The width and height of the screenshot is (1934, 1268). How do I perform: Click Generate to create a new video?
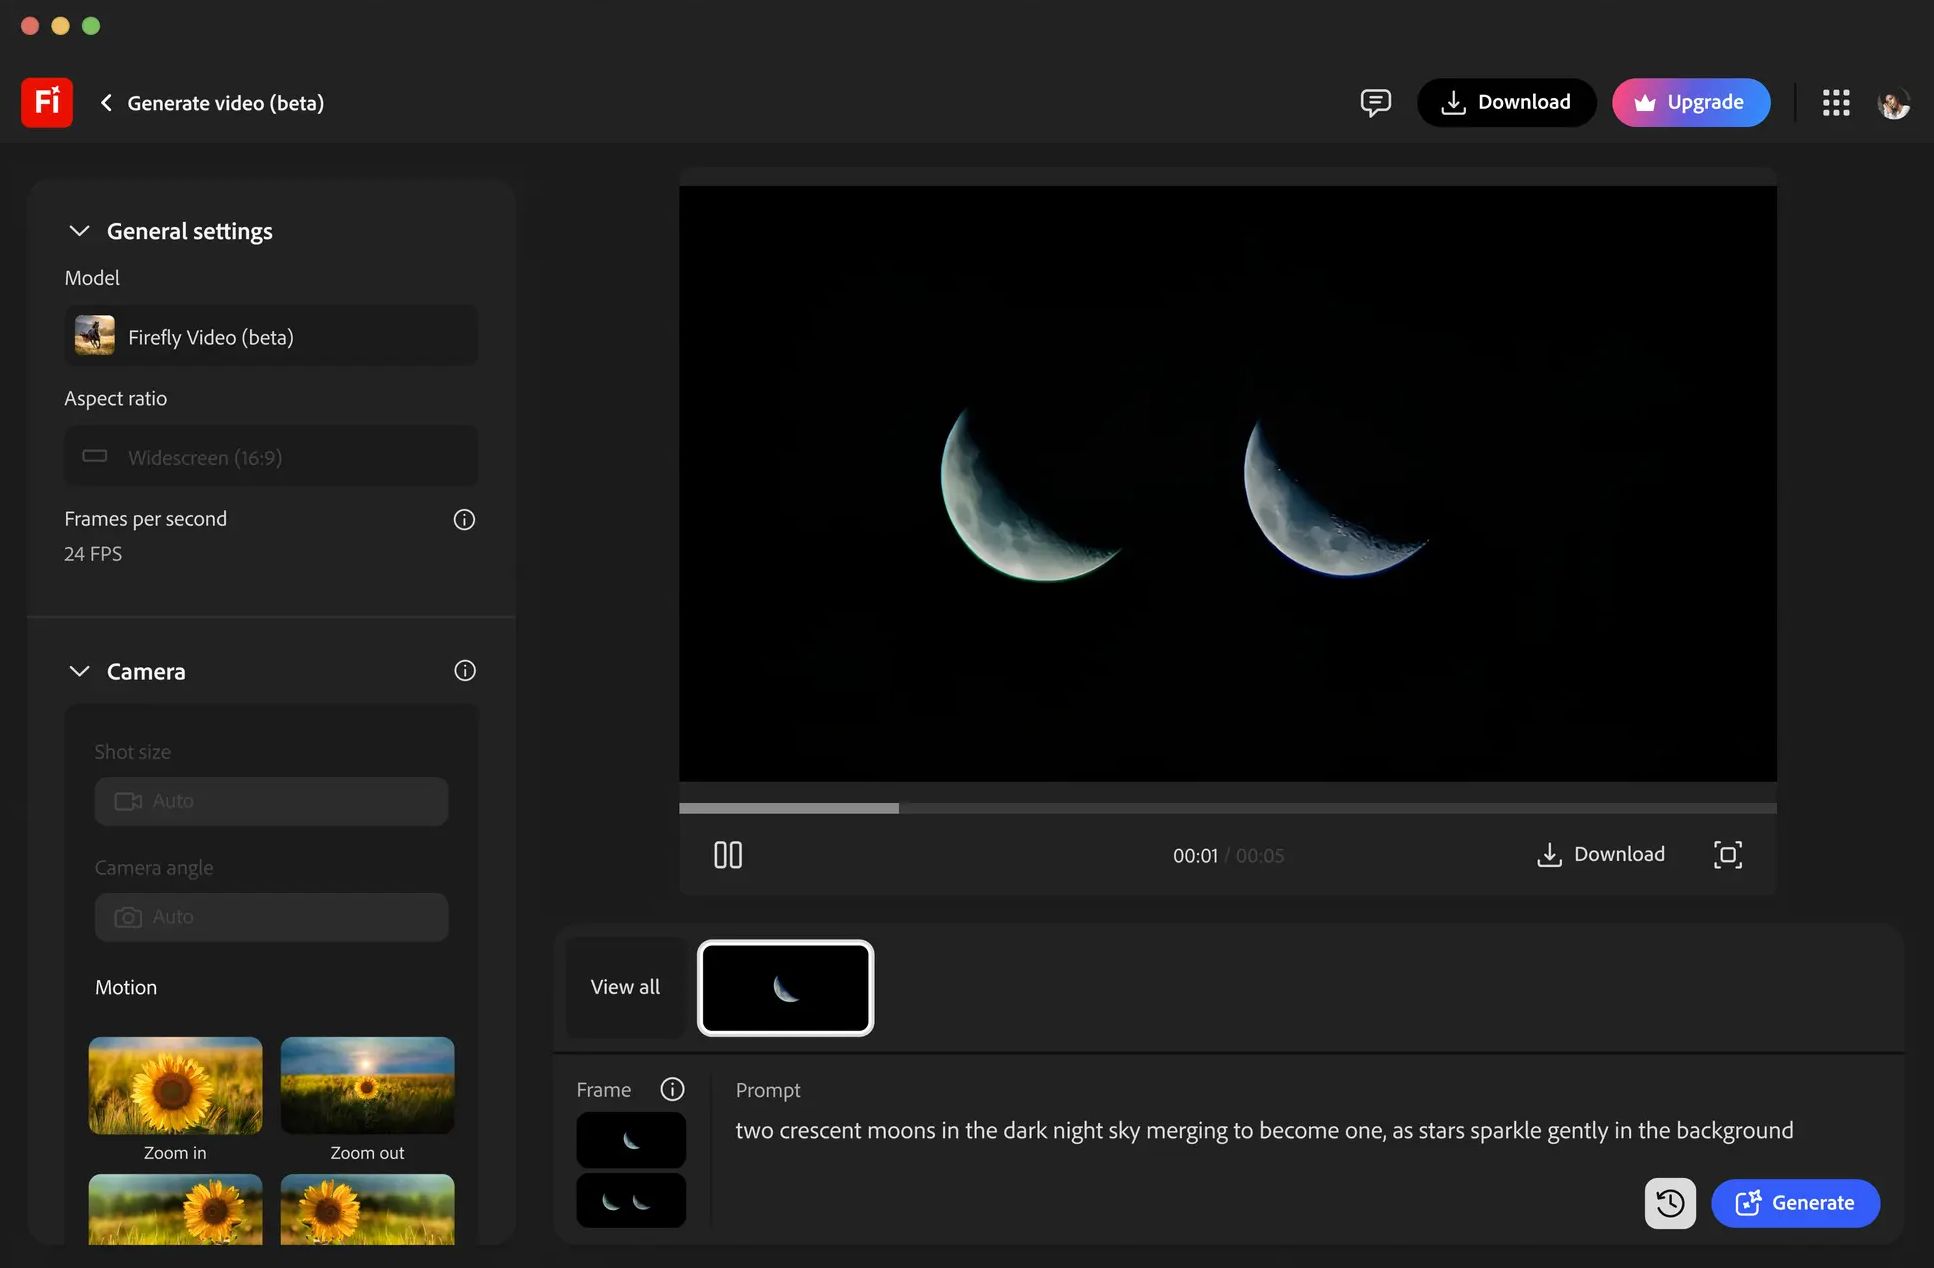(1795, 1203)
